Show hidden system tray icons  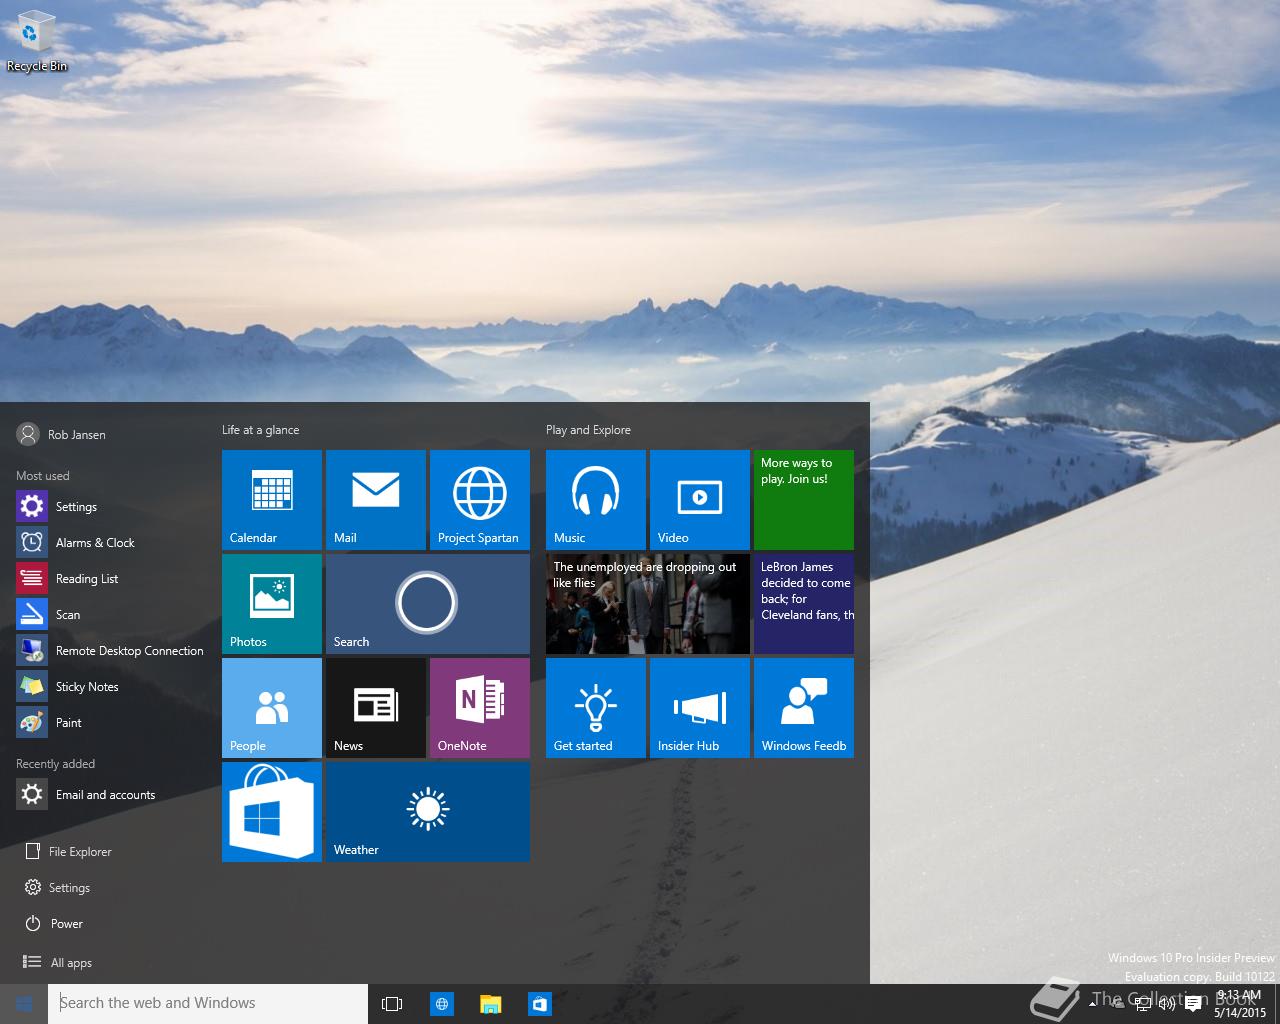point(1091,1004)
